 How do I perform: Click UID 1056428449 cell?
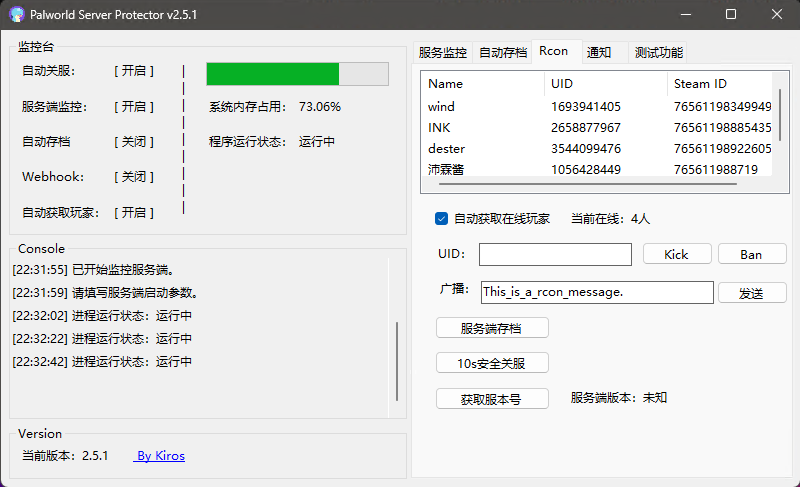(586, 169)
